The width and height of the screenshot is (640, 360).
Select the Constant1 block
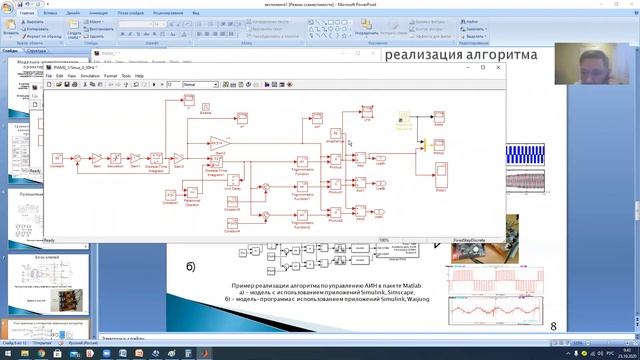tap(170, 195)
